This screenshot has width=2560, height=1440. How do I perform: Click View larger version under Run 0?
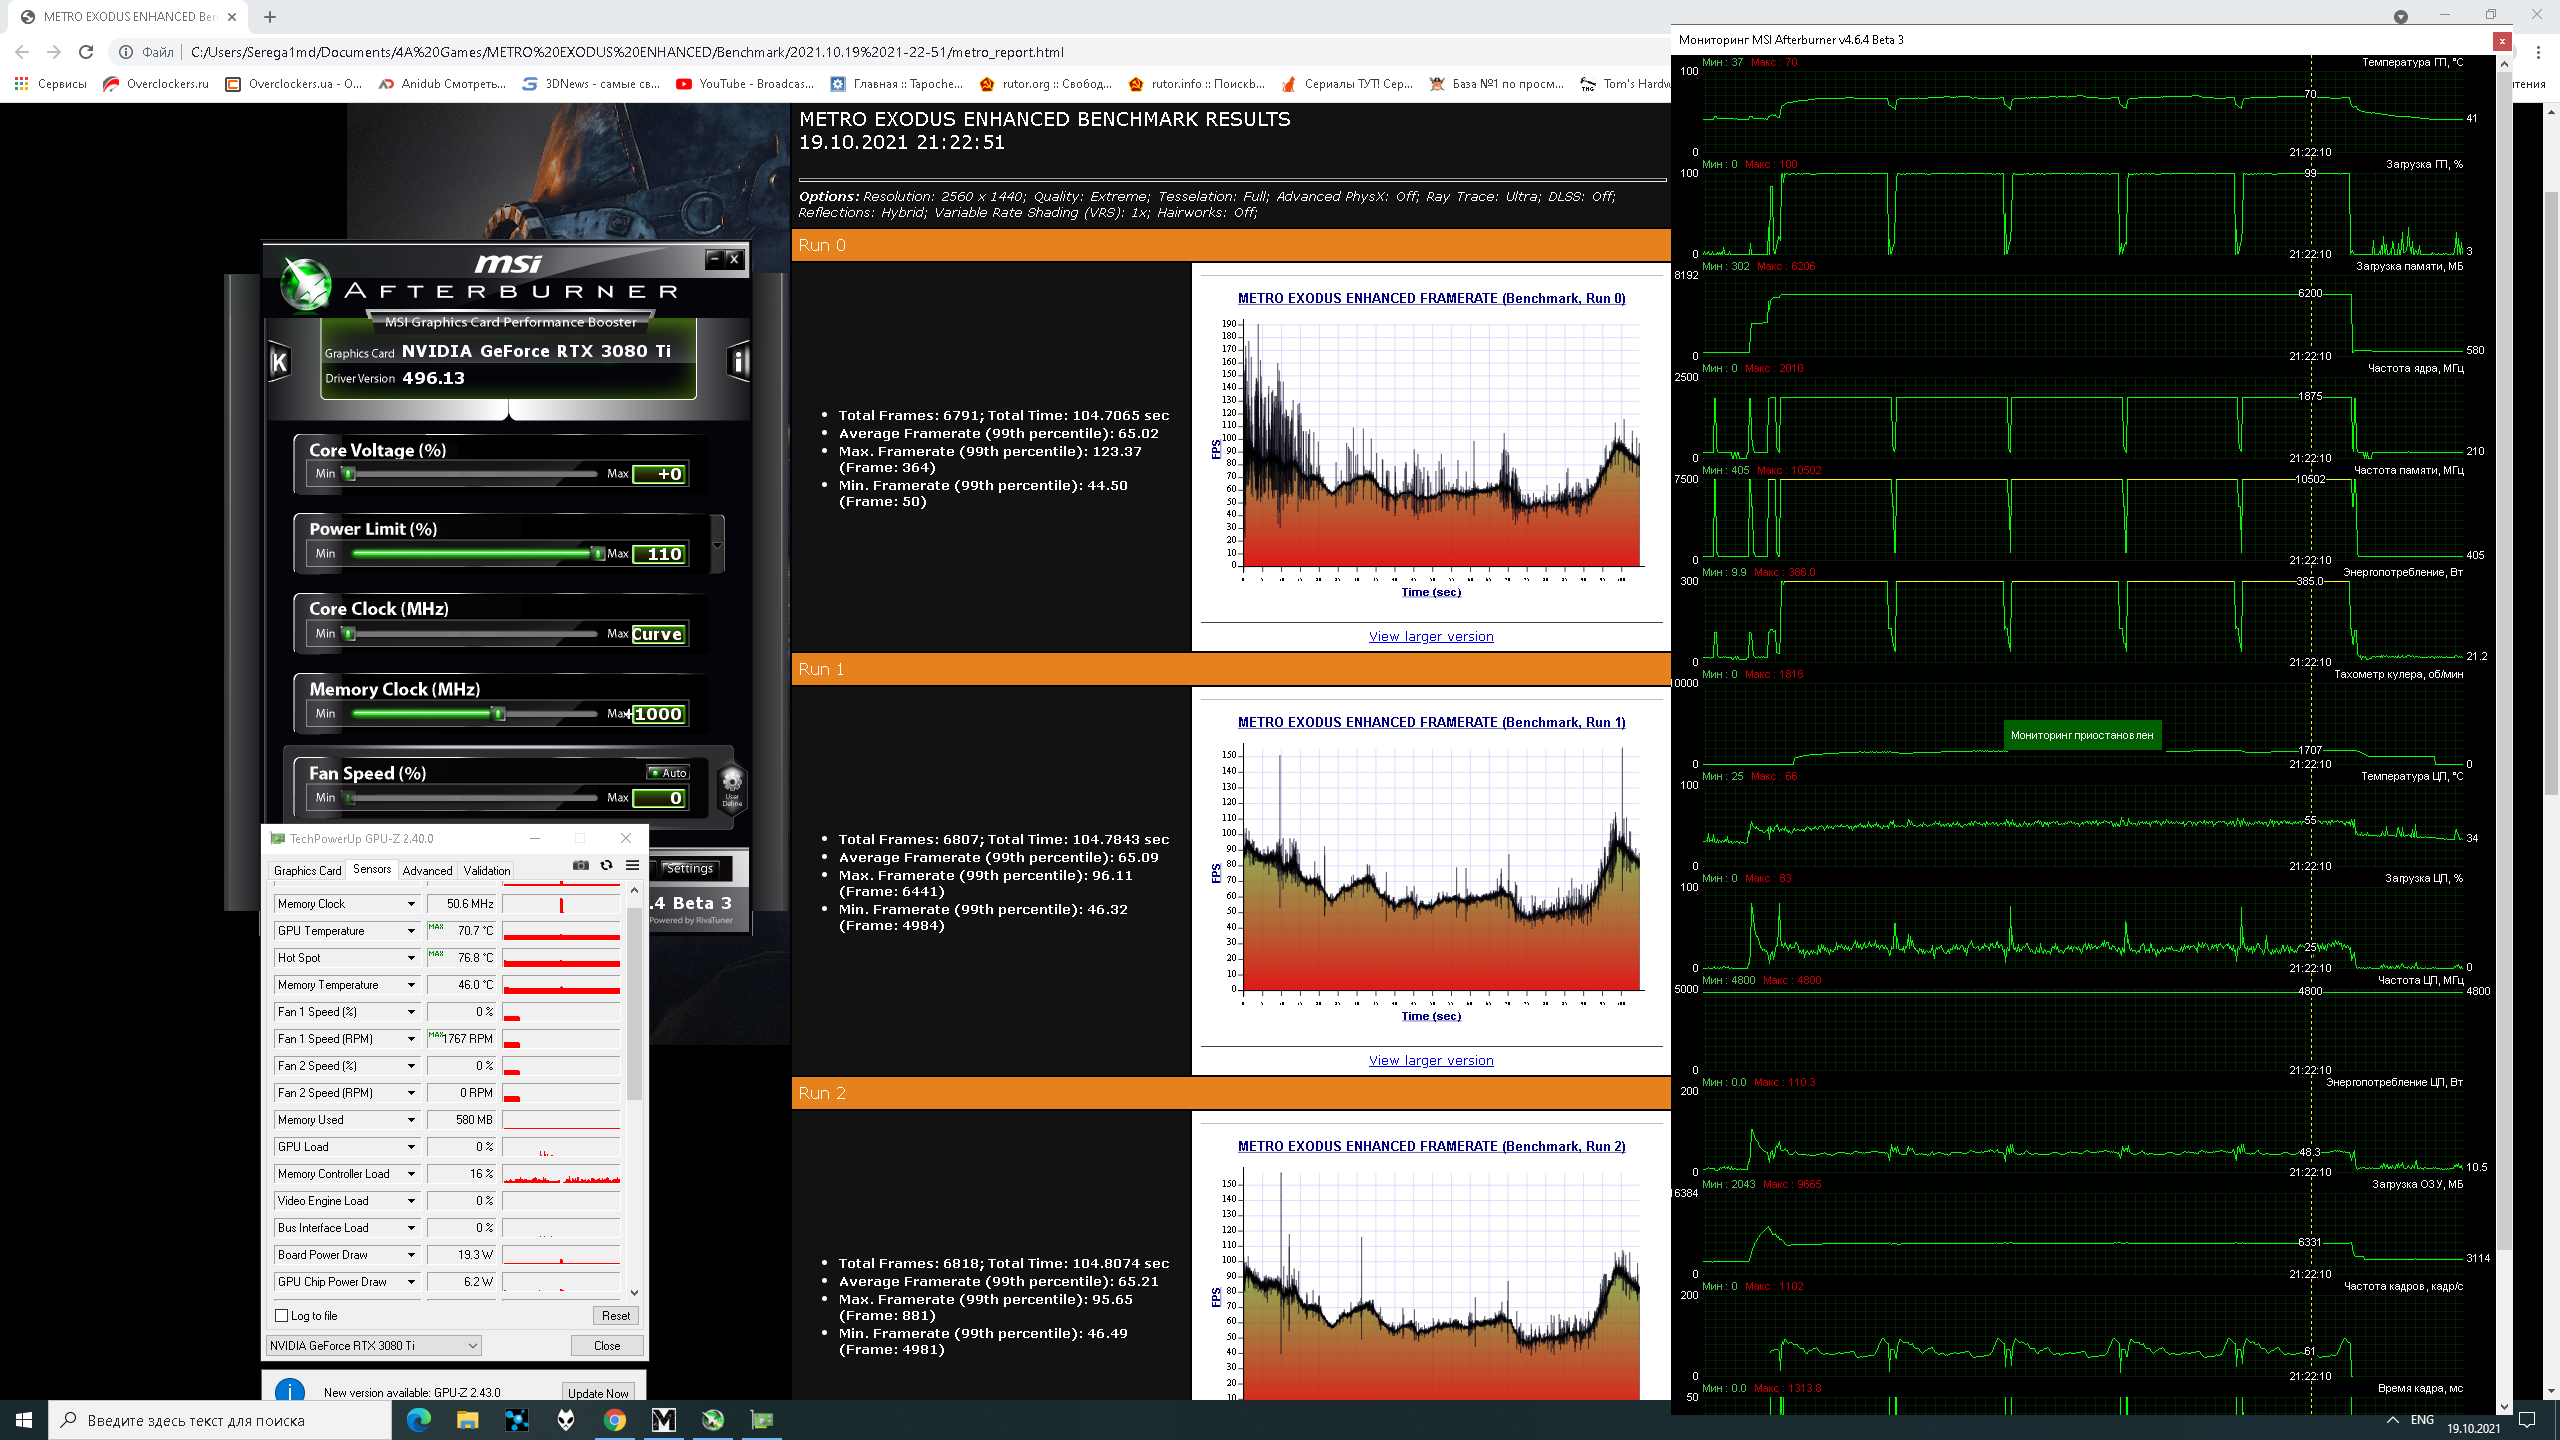[1430, 637]
